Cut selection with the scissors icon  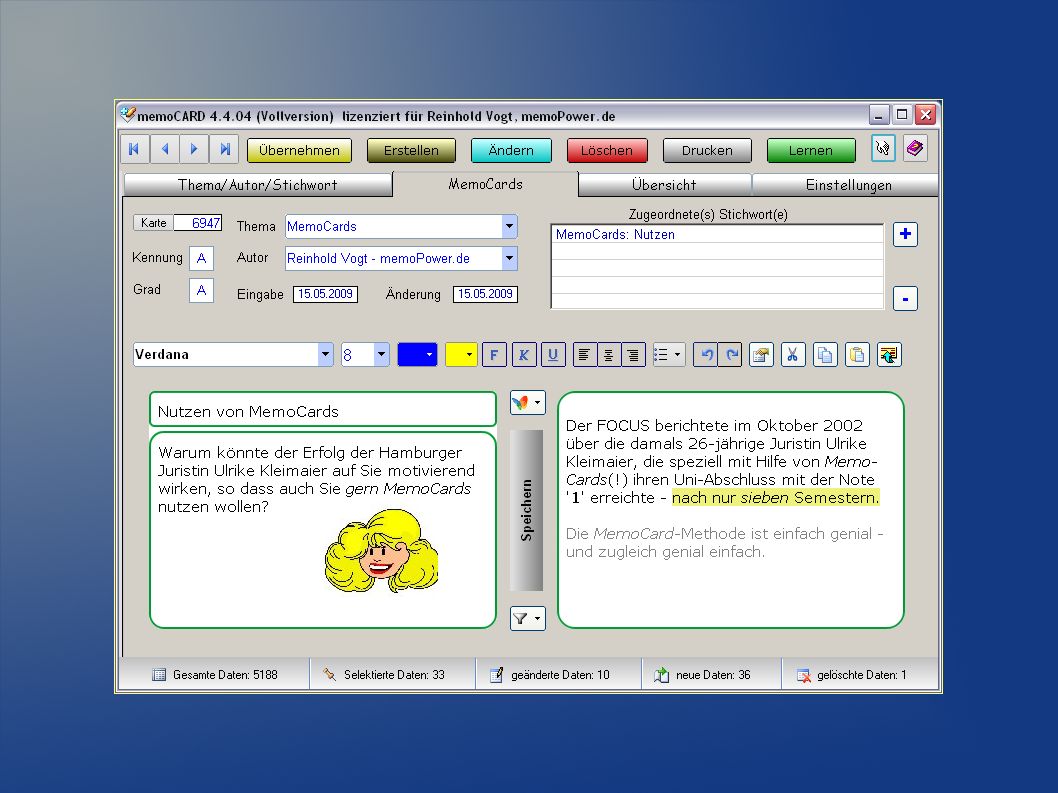(793, 355)
